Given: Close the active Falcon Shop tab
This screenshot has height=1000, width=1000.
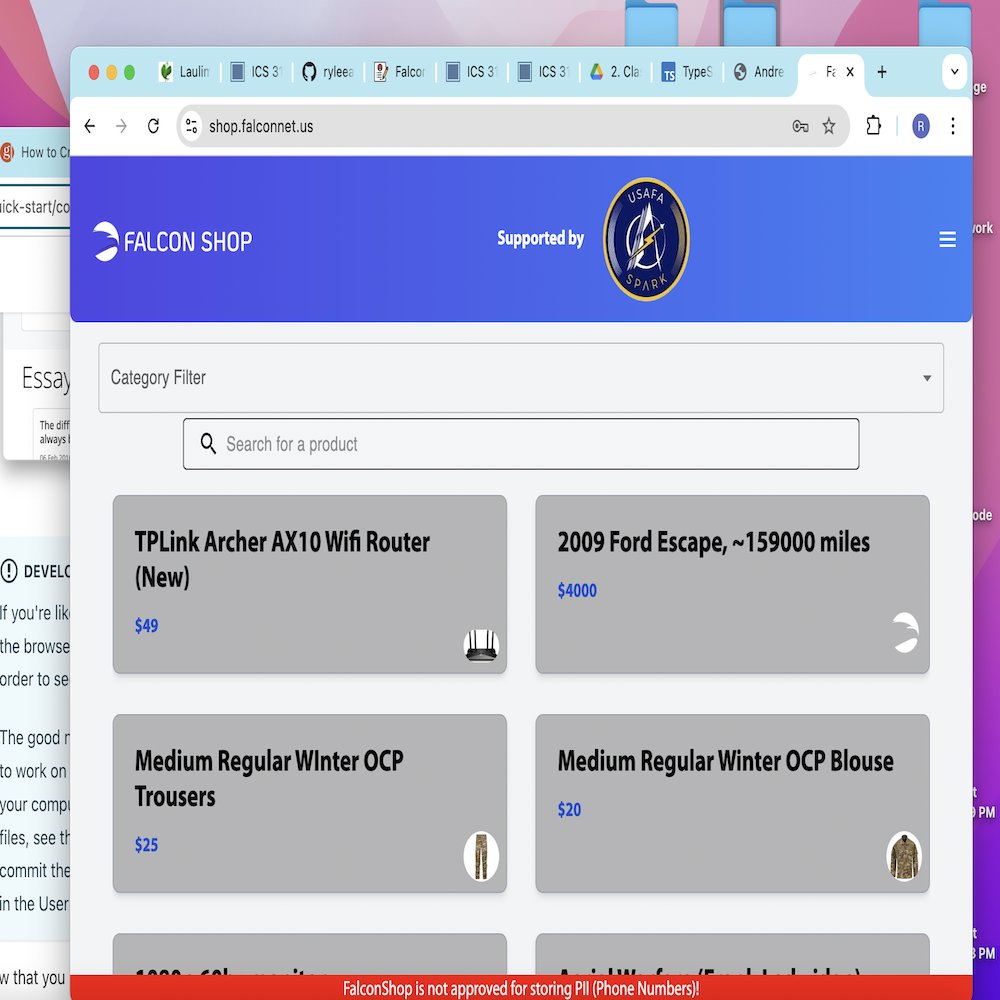Looking at the screenshot, I should point(849,72).
